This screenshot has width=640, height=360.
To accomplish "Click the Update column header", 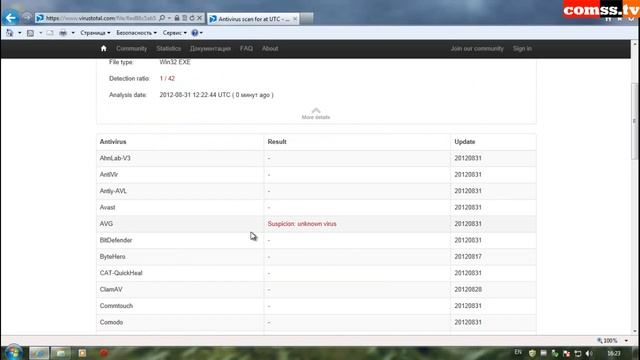I will coord(464,142).
